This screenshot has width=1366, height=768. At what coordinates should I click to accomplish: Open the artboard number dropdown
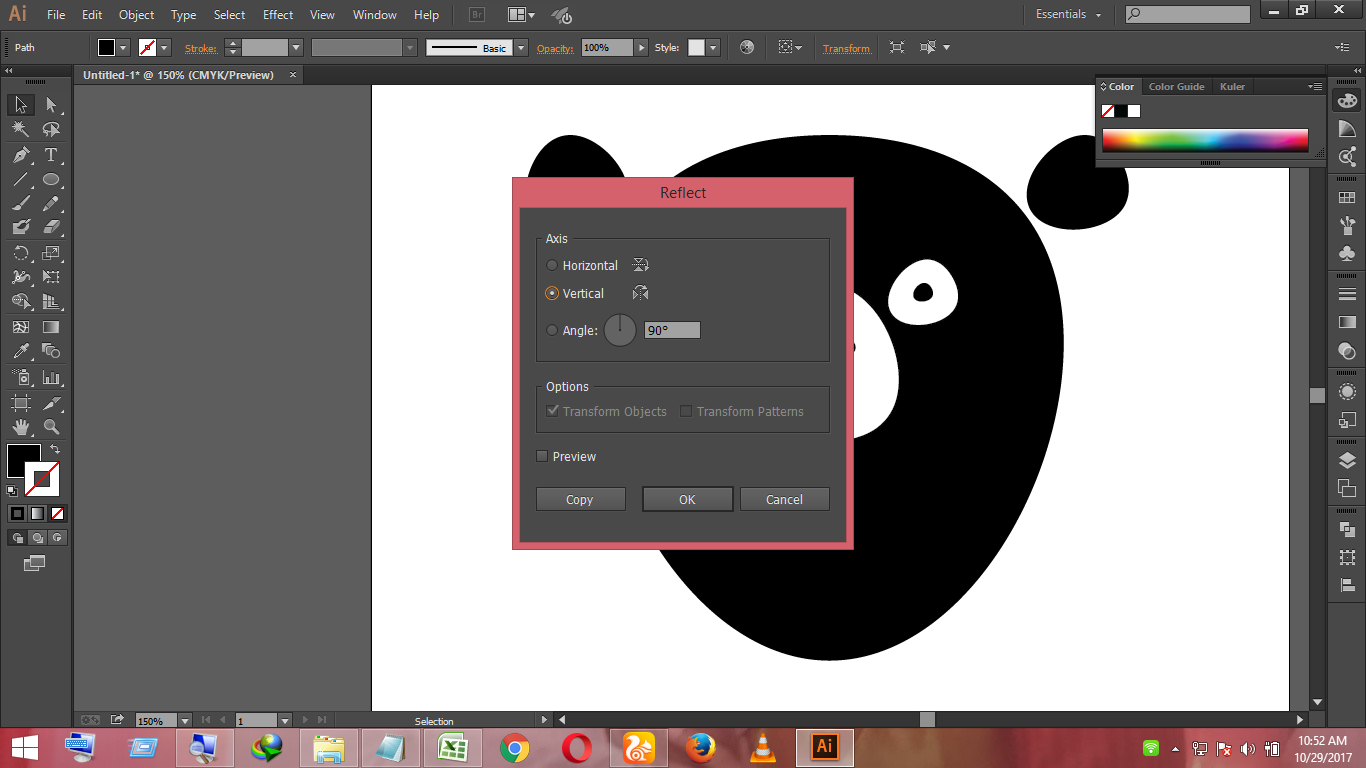(285, 720)
